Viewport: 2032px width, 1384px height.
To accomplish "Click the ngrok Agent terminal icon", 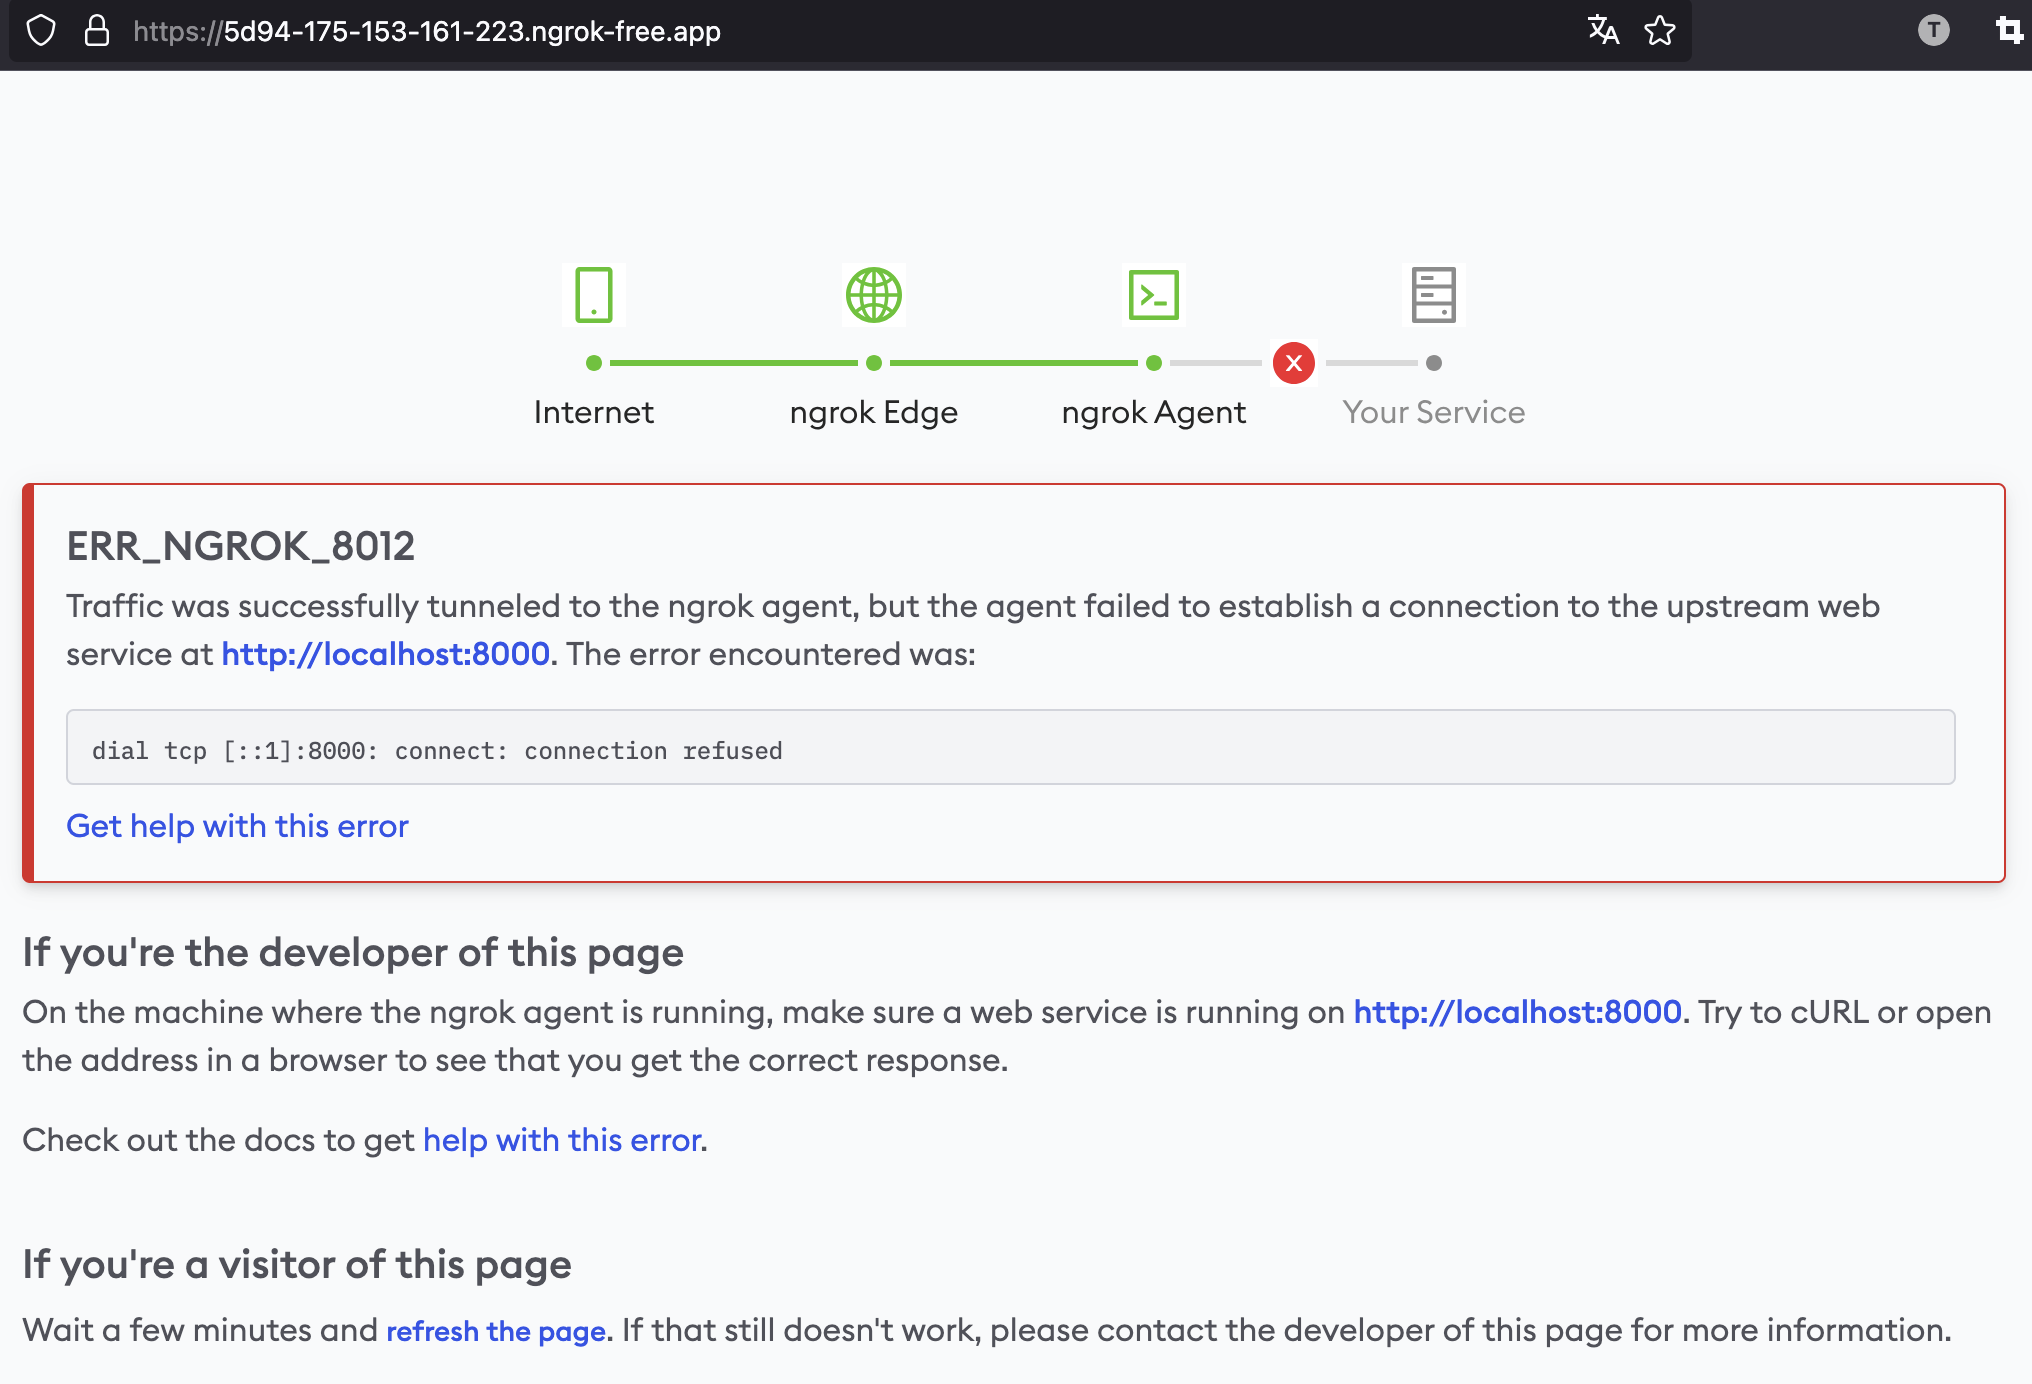I will (1153, 295).
